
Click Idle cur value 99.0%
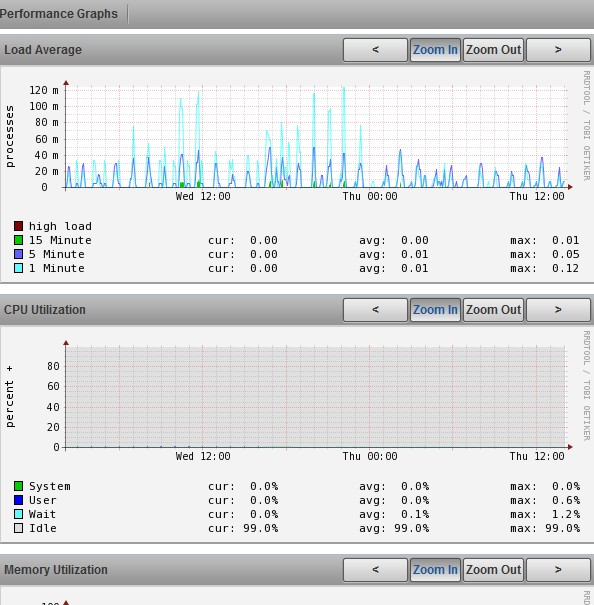point(261,528)
